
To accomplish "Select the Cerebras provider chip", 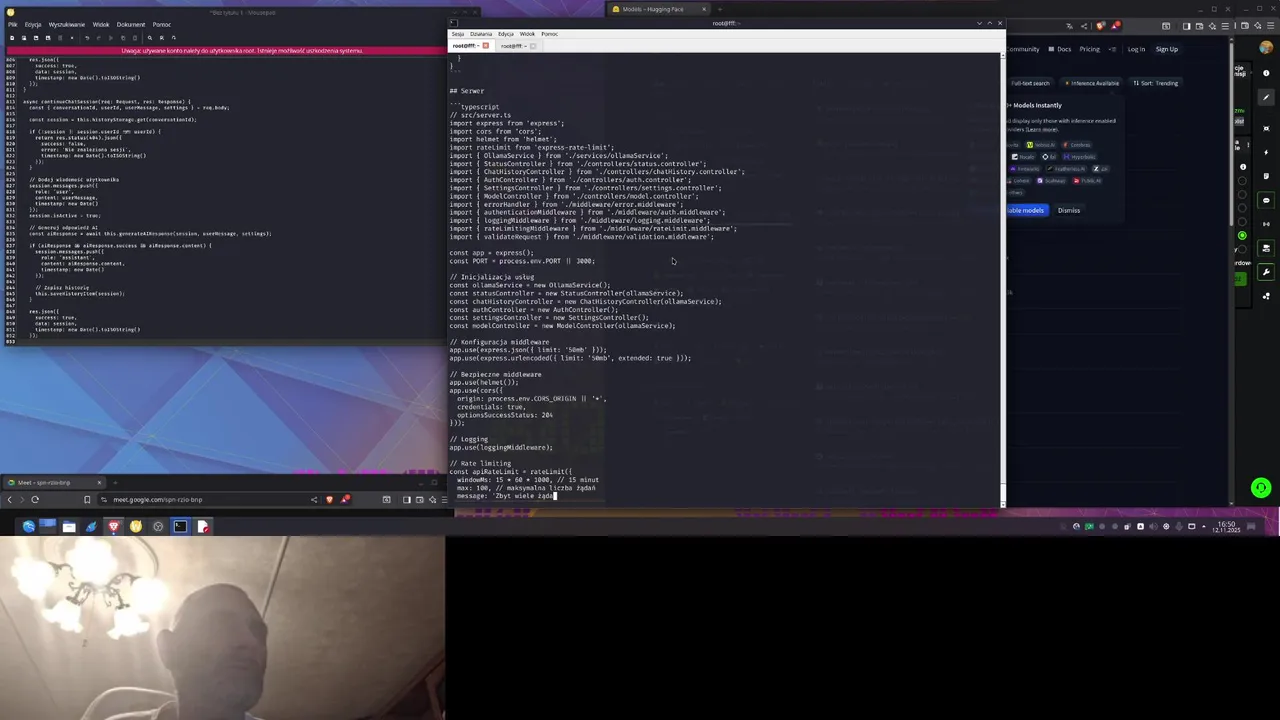I will pyautogui.click(x=1078, y=145).
